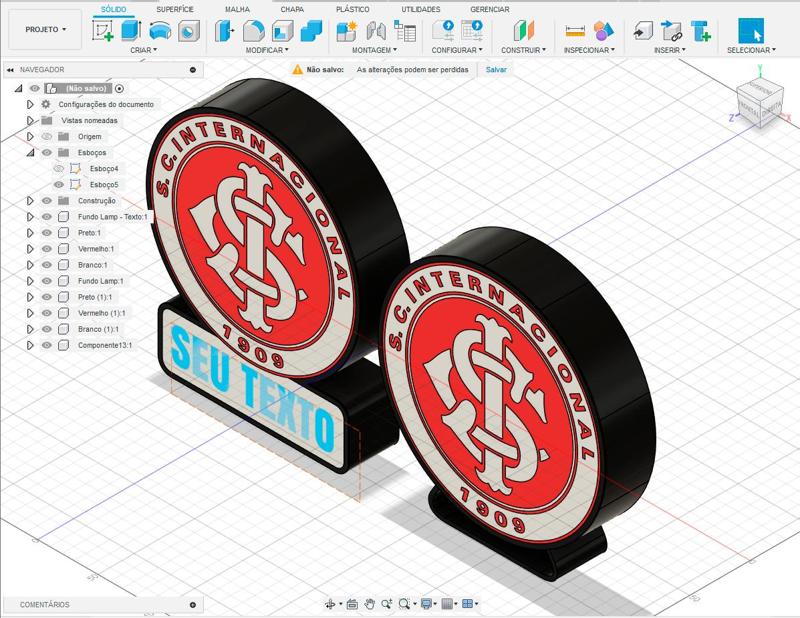This screenshot has width=800, height=618.
Task: Open Grid and Snaps settings
Action: (x=447, y=604)
